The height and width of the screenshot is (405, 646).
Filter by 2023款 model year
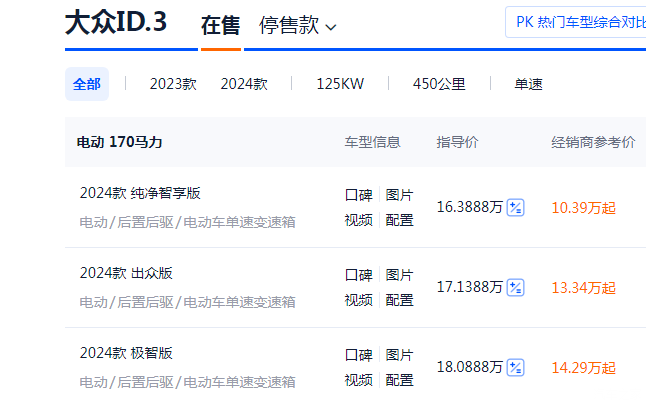coord(173,84)
